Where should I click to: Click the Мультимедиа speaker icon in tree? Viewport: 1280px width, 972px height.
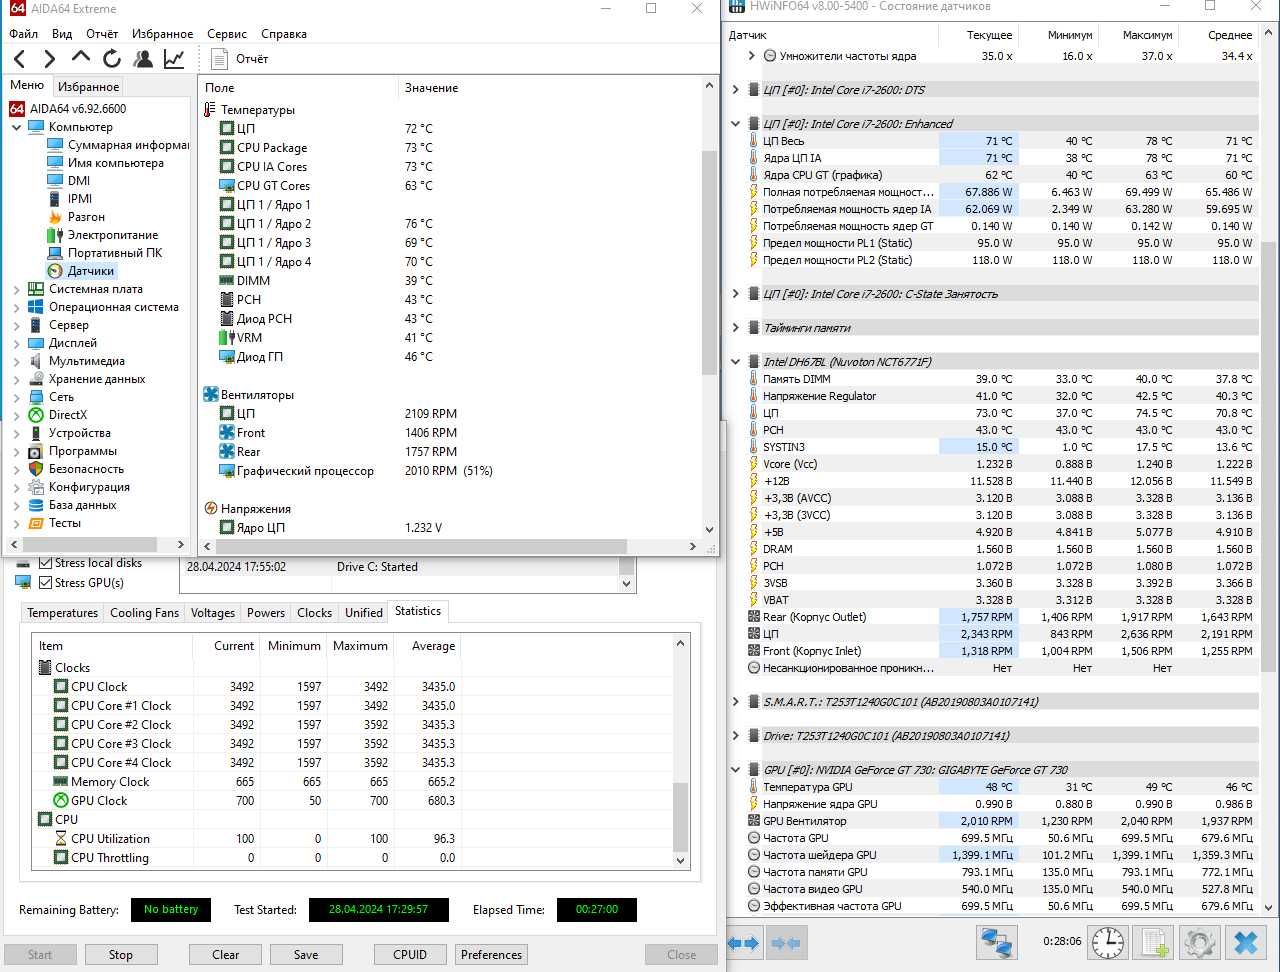pos(36,361)
